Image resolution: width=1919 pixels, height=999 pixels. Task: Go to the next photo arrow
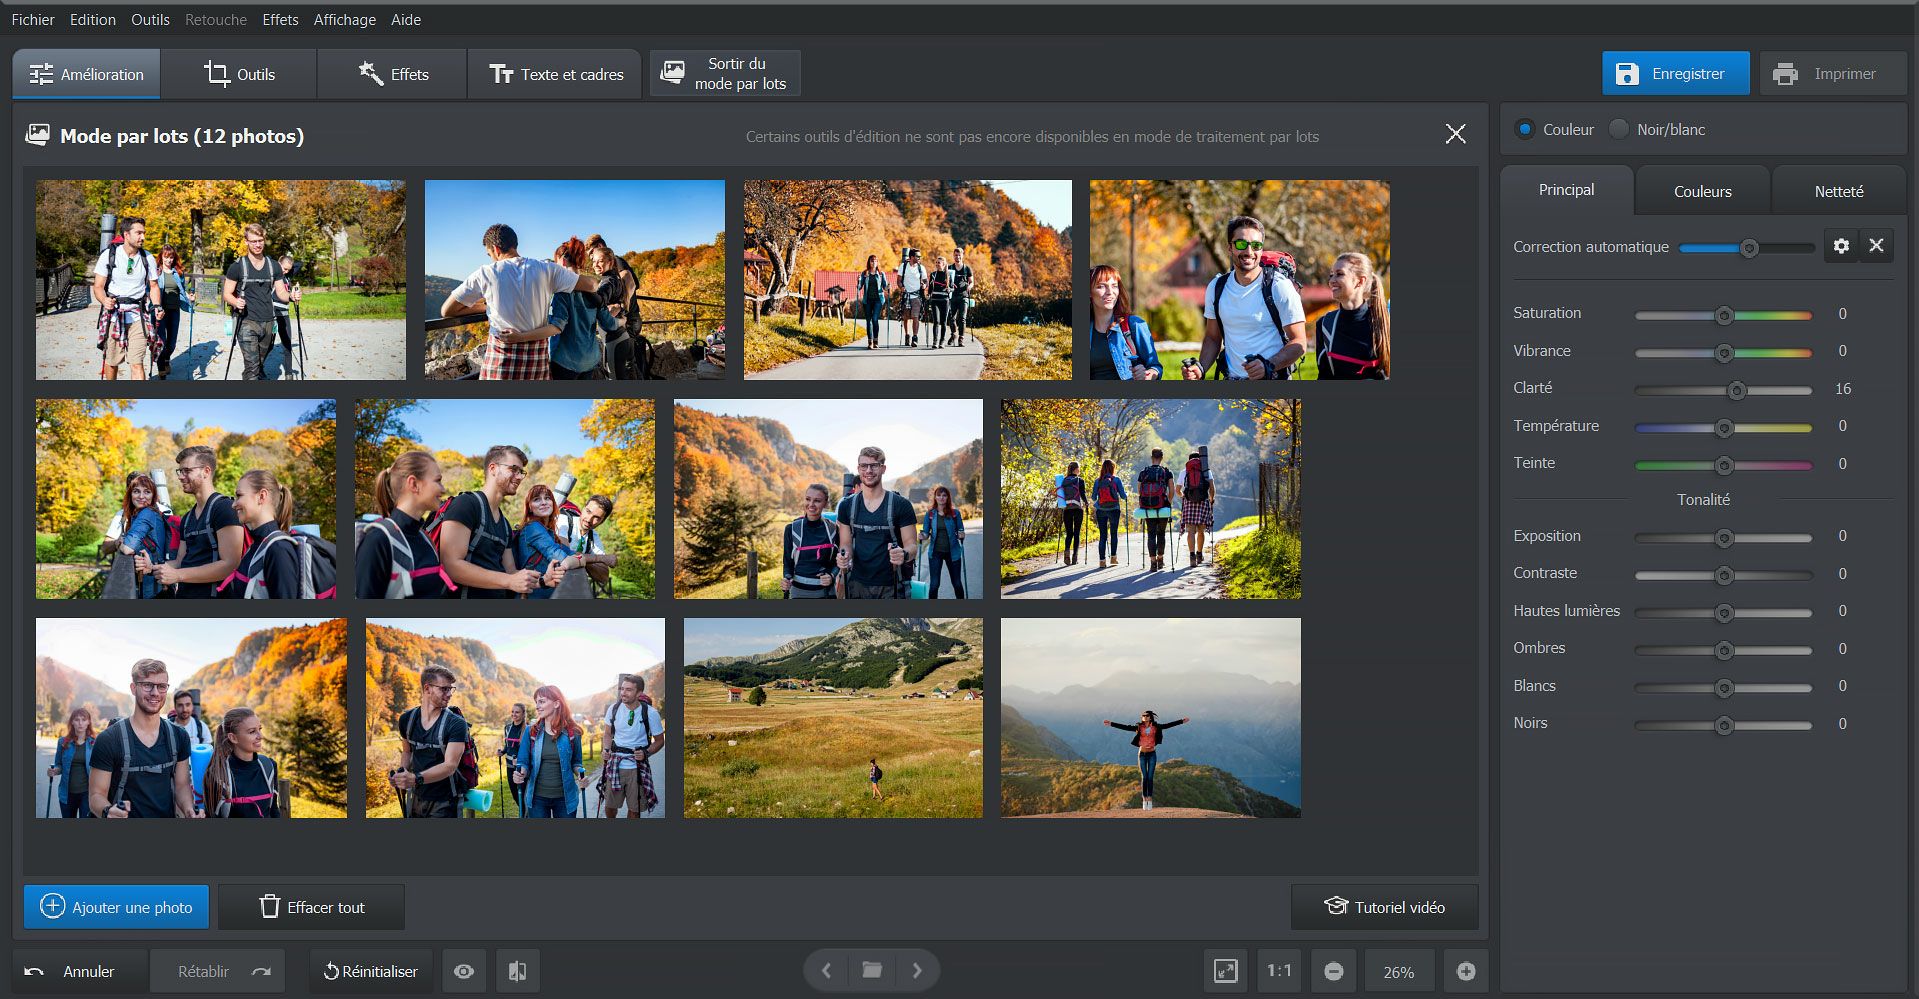(917, 970)
